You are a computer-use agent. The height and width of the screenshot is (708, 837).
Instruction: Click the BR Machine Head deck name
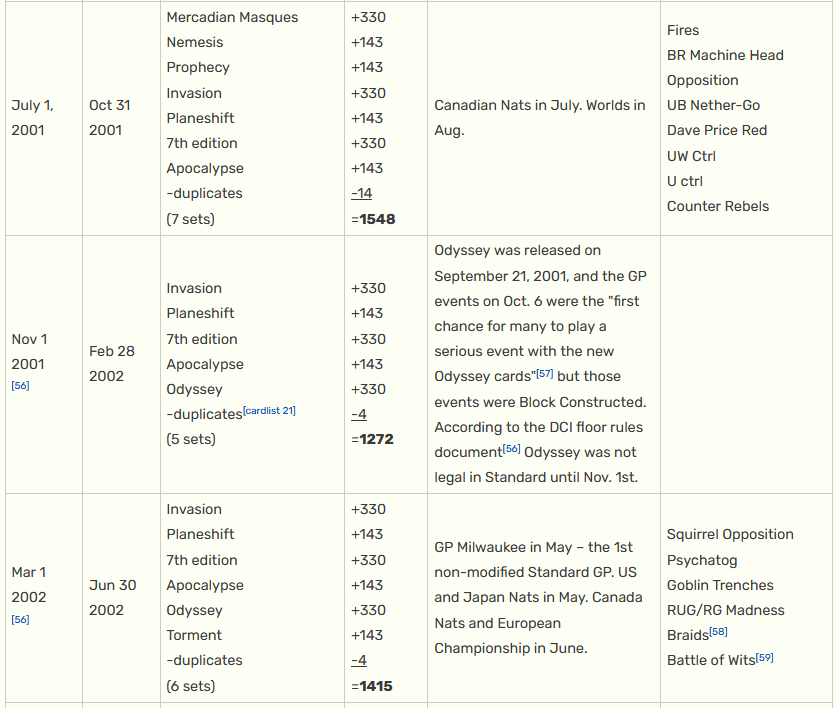point(725,55)
